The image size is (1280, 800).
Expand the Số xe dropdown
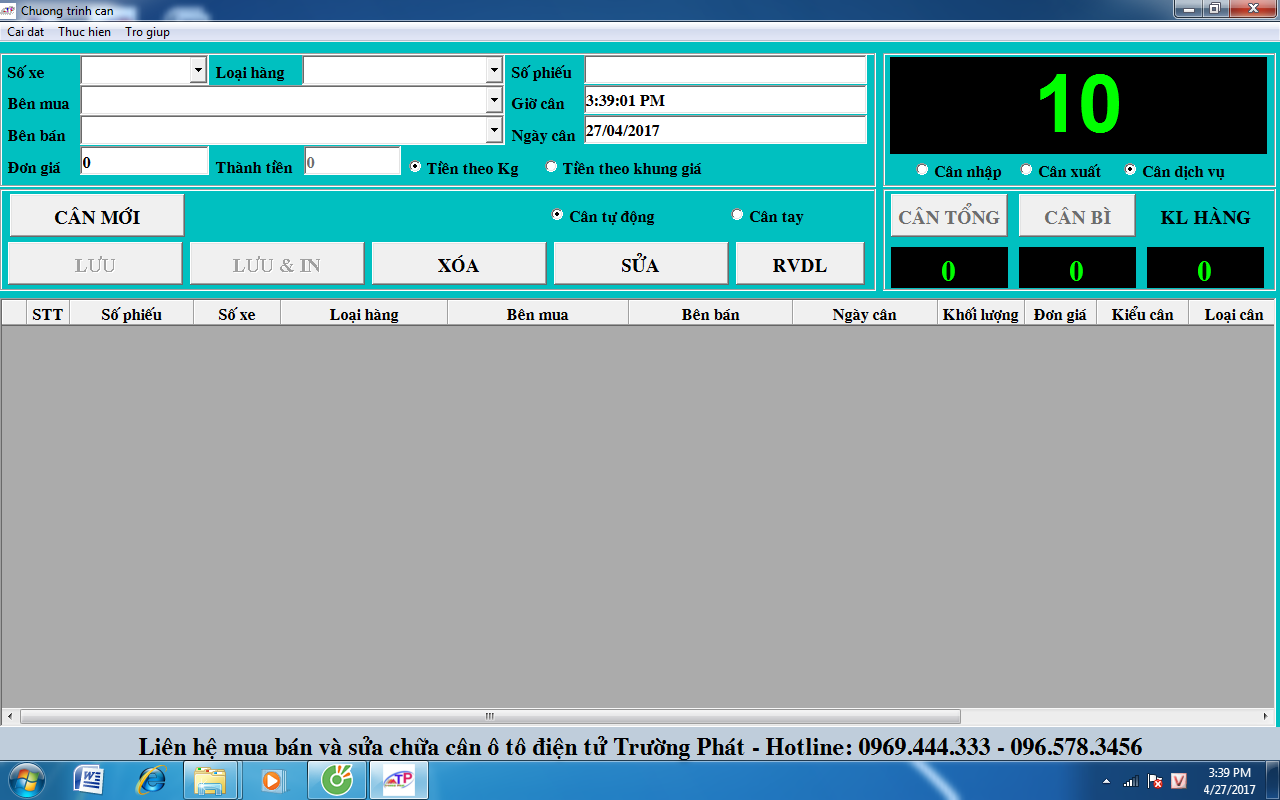tap(197, 70)
